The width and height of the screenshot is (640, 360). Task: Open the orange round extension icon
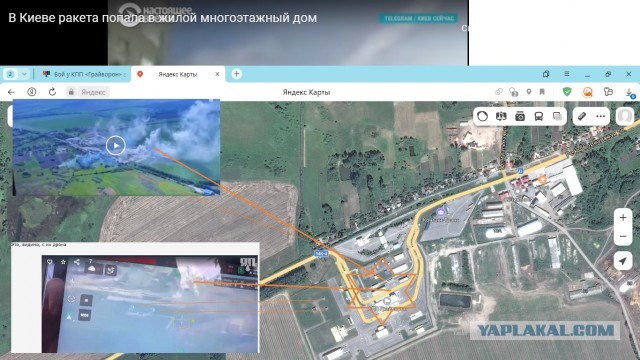point(587,92)
